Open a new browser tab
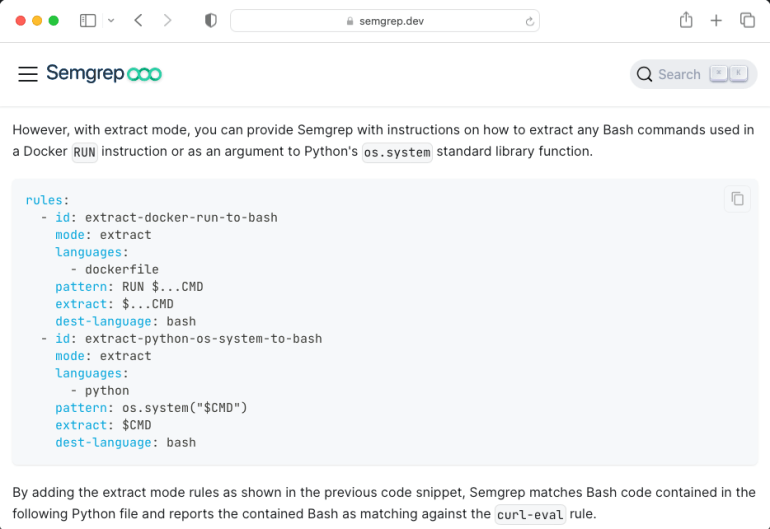This screenshot has height=529, width=770. (716, 20)
